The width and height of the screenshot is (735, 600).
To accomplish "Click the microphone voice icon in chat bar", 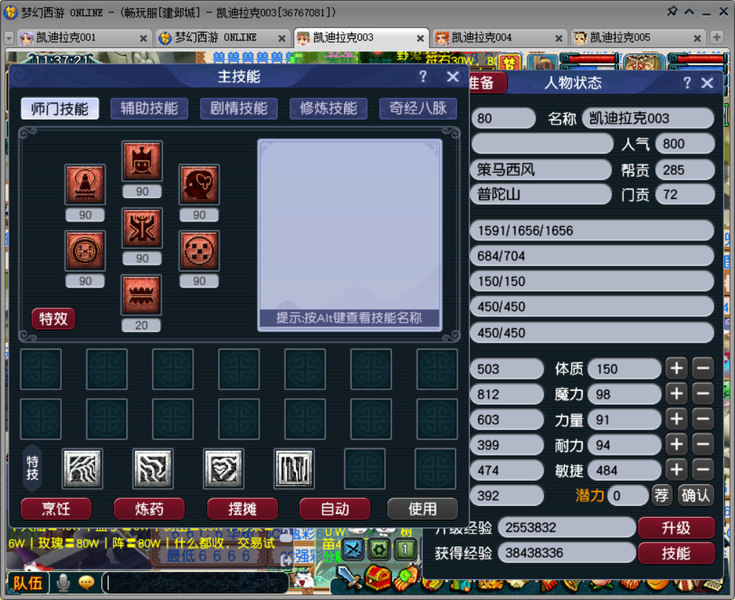I will 63,583.
